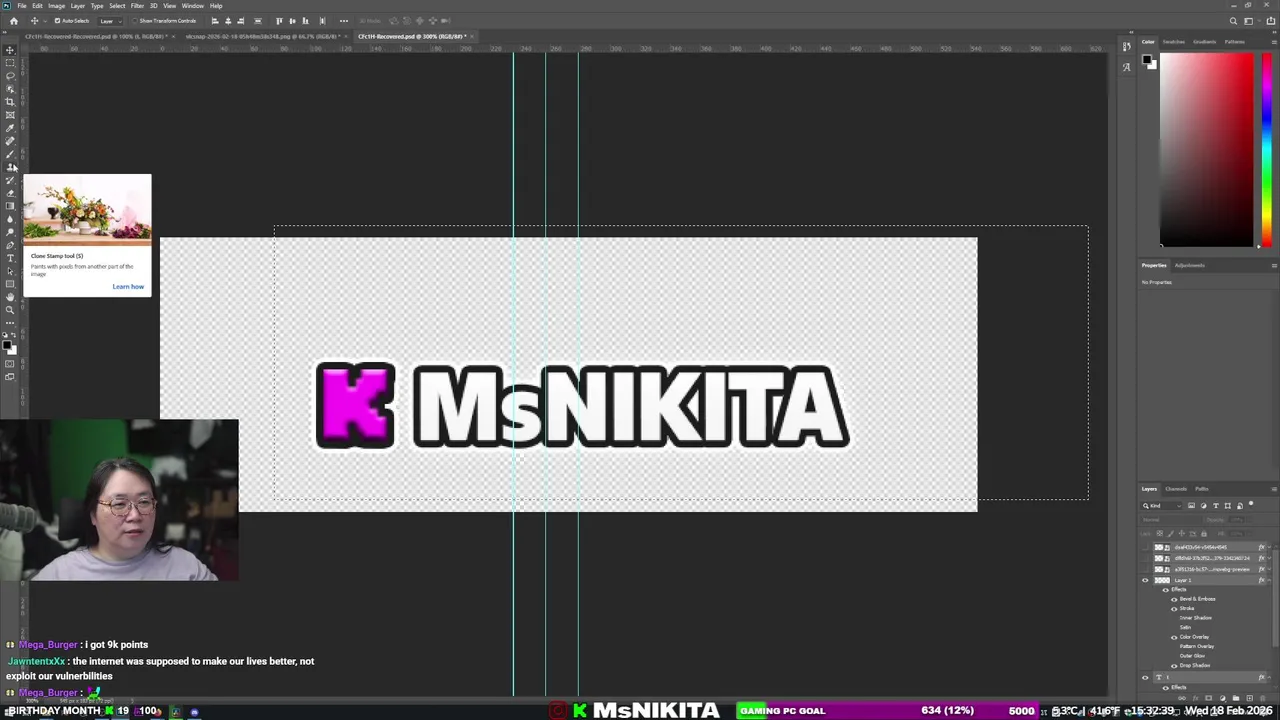Select the Blur tool
This screenshot has height=720, width=1280.
click(10, 218)
